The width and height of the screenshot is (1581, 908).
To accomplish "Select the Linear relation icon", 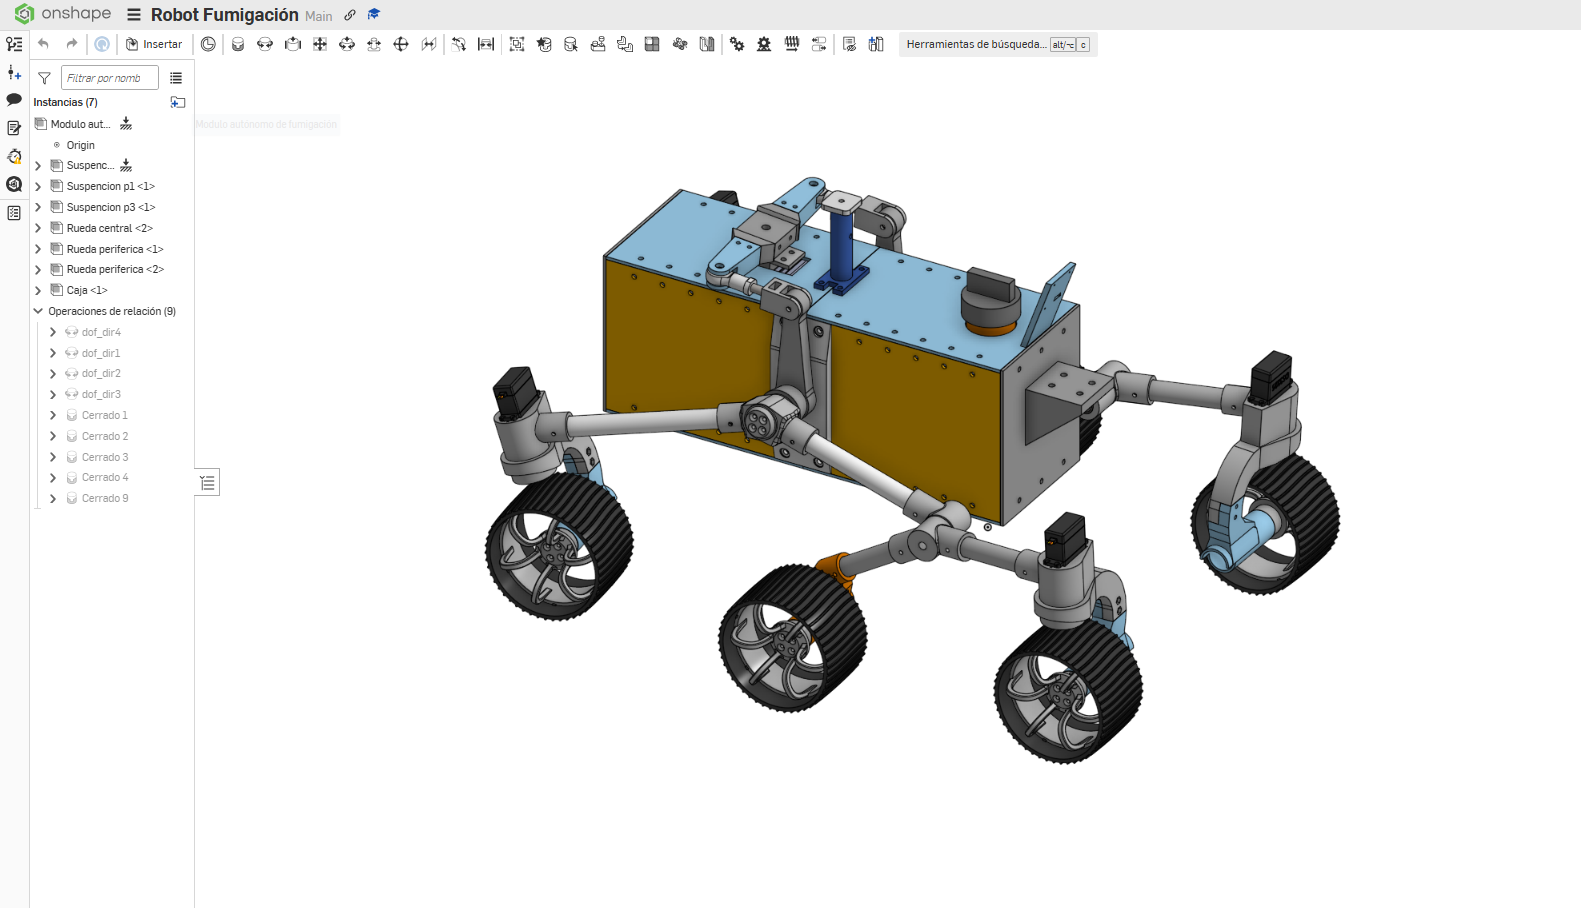I will pos(819,44).
